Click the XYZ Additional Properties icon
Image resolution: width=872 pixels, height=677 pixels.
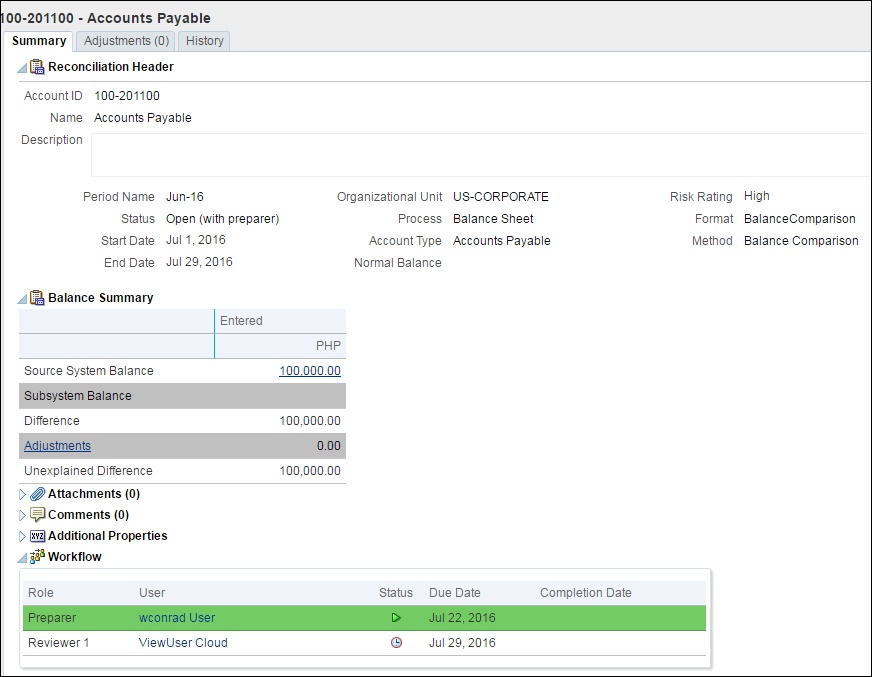click(37, 535)
